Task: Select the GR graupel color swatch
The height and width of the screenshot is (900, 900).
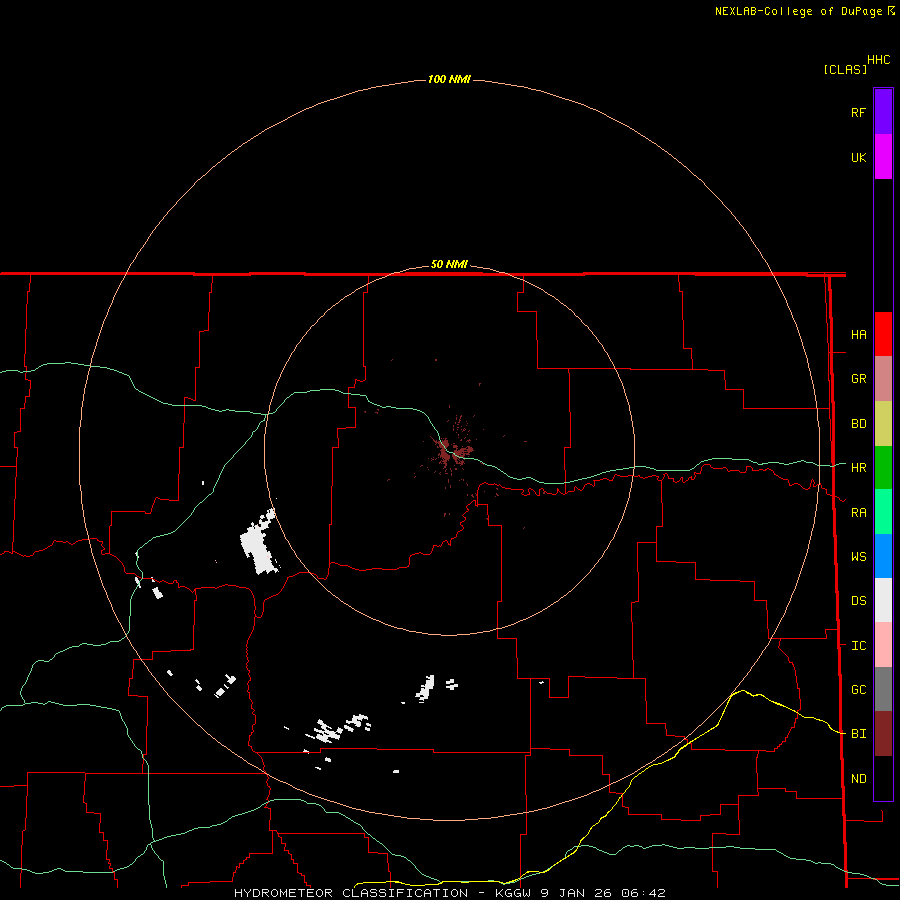Action: pyautogui.click(x=883, y=379)
